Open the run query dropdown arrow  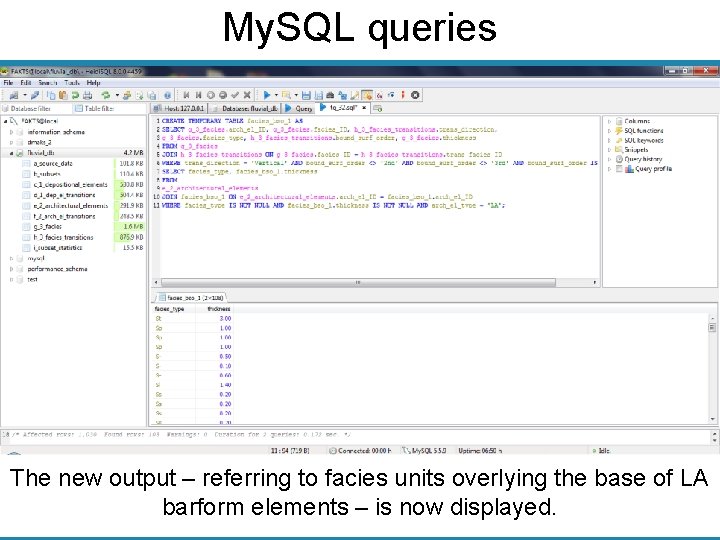click(276, 95)
